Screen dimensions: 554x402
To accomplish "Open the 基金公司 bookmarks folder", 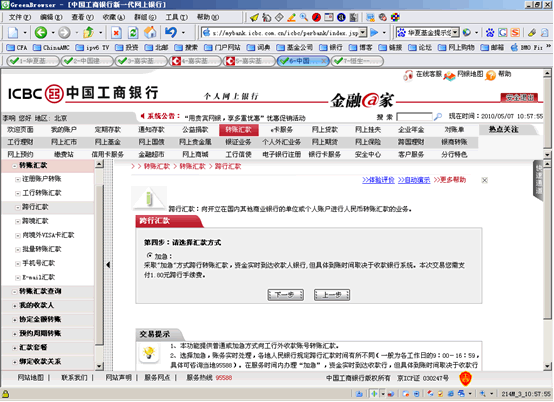I will 295,47.
